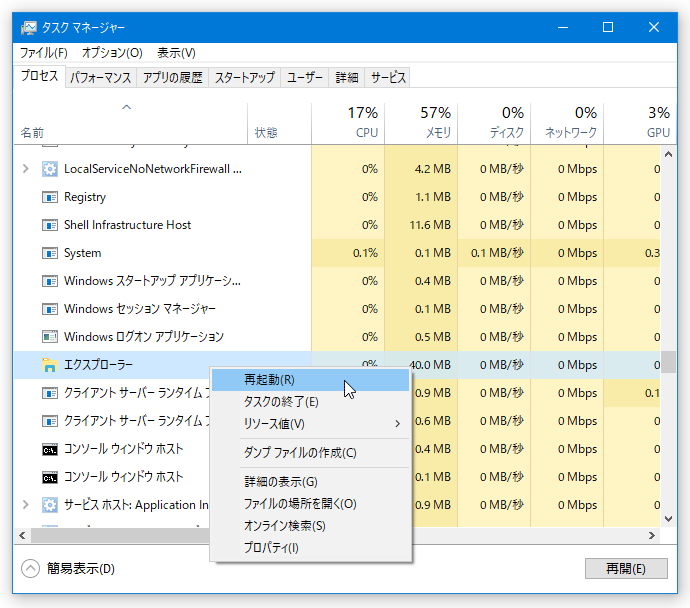
Task: Click the 0.1 MB/秒 disk value
Action: (497, 253)
